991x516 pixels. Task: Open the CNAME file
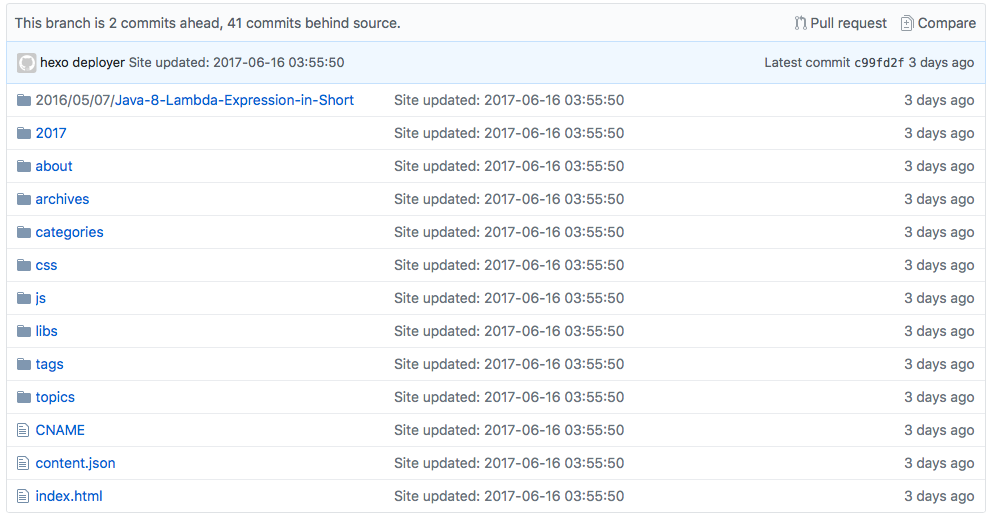(x=60, y=430)
